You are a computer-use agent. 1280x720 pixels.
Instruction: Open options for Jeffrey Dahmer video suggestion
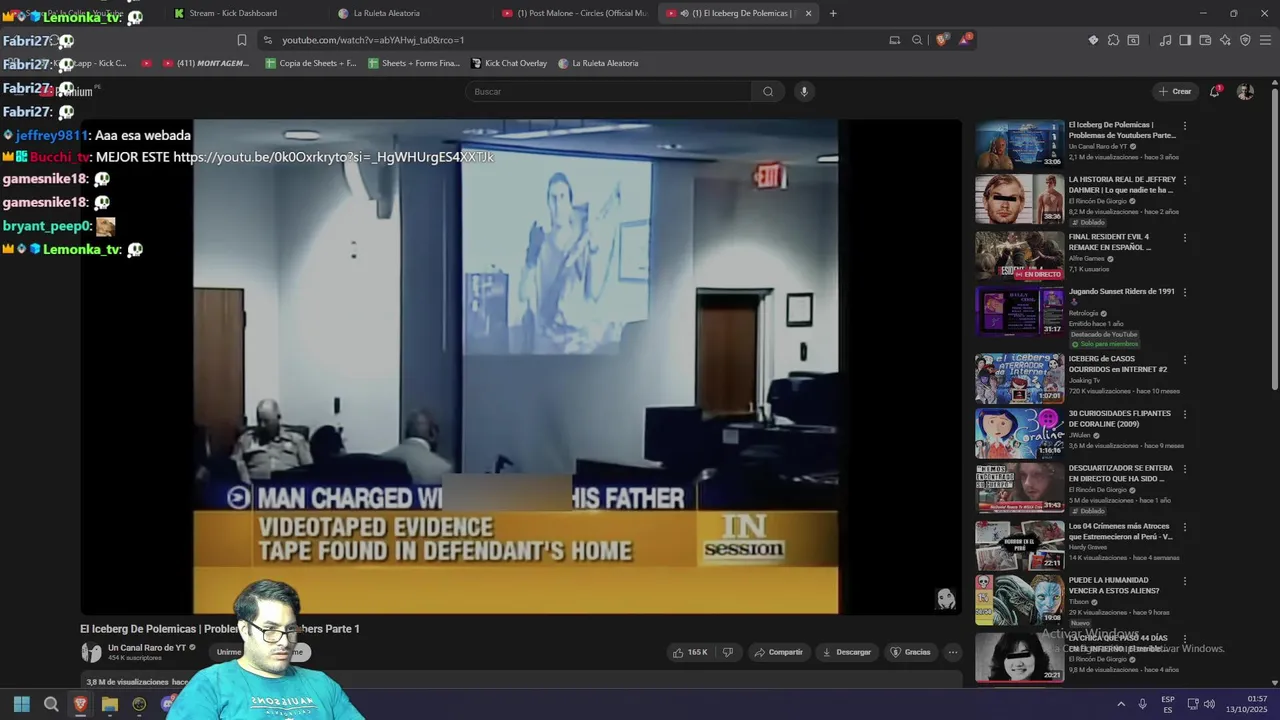click(1185, 181)
